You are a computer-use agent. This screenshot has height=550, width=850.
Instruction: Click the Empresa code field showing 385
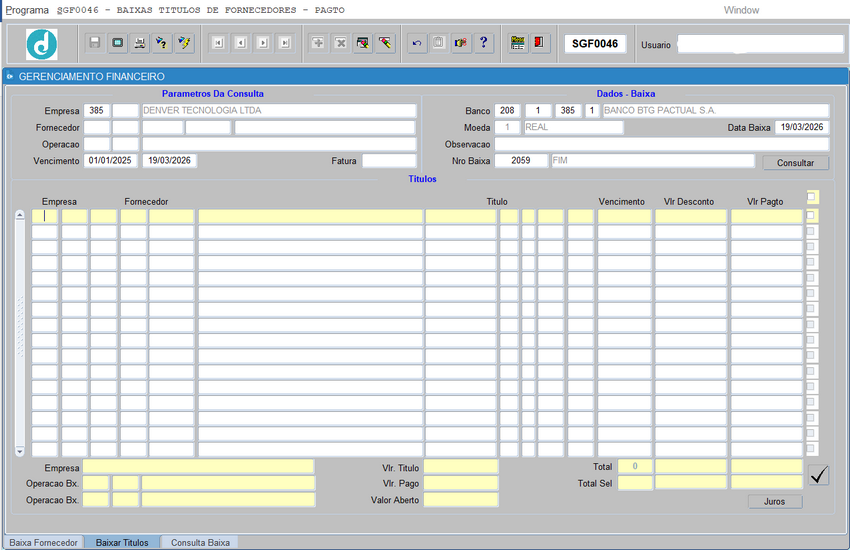point(97,111)
